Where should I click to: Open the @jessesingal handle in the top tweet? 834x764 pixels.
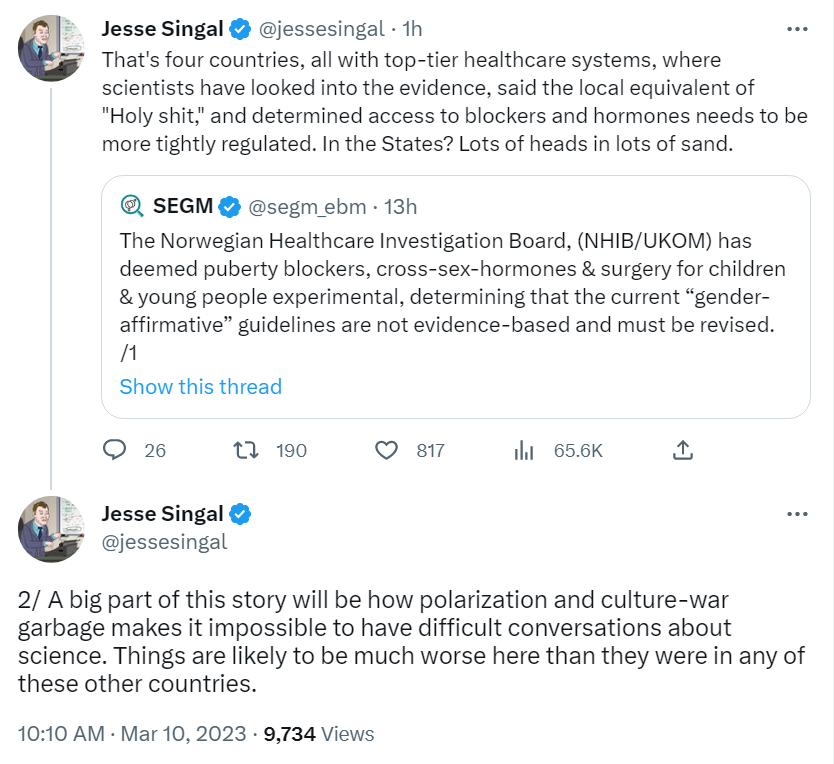pyautogui.click(x=321, y=29)
